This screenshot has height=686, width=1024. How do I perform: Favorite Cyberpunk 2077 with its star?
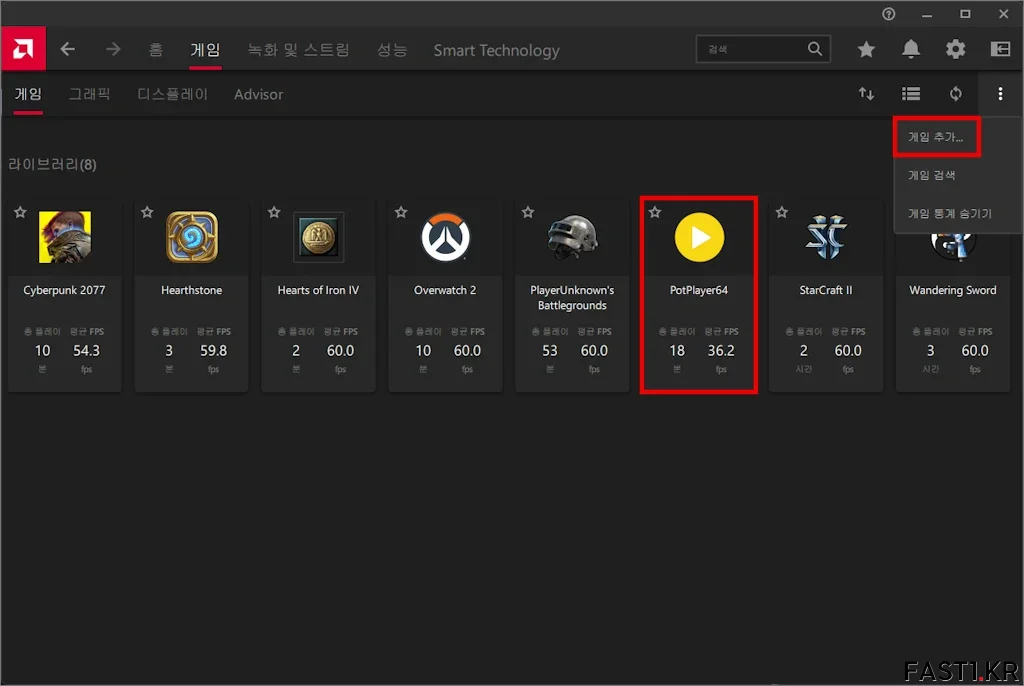20,212
